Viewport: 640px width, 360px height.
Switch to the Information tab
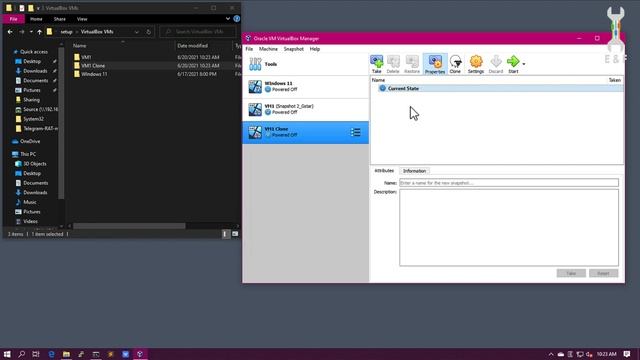tap(414, 171)
